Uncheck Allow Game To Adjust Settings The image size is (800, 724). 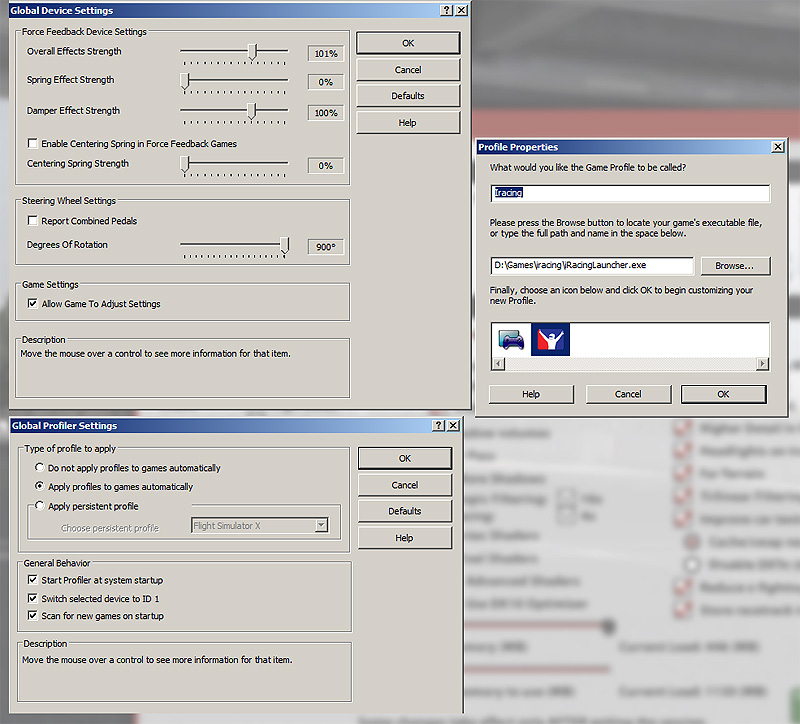click(x=33, y=304)
